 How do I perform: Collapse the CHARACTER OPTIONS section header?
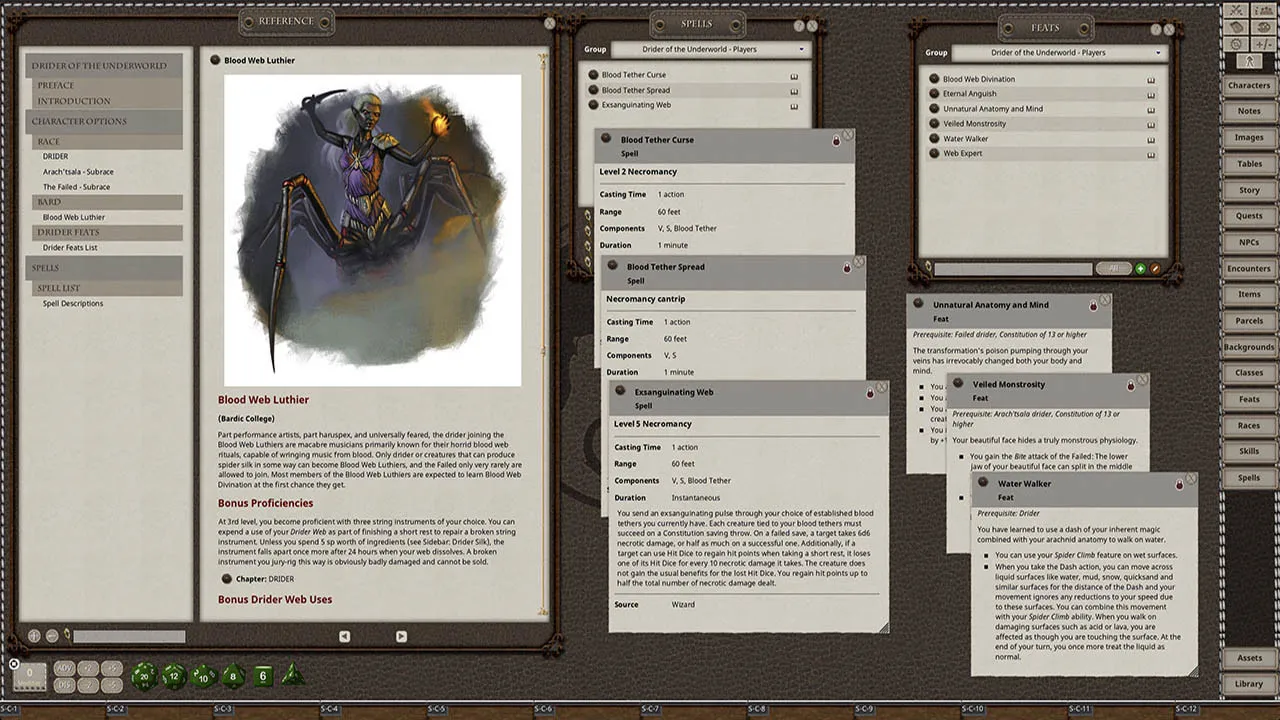coord(105,121)
